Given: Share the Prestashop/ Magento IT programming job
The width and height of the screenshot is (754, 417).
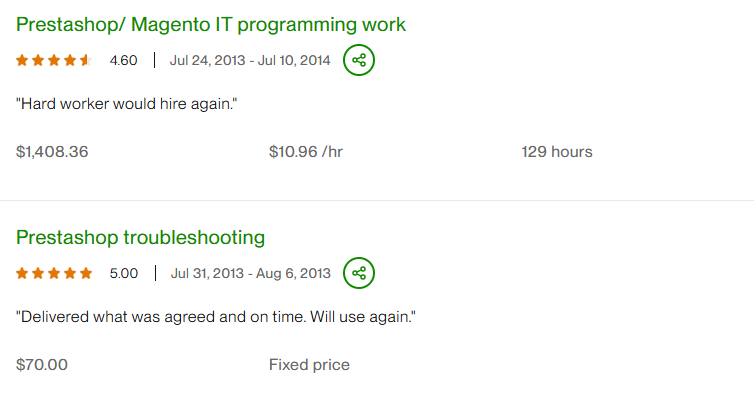Looking at the screenshot, I should 359,61.
